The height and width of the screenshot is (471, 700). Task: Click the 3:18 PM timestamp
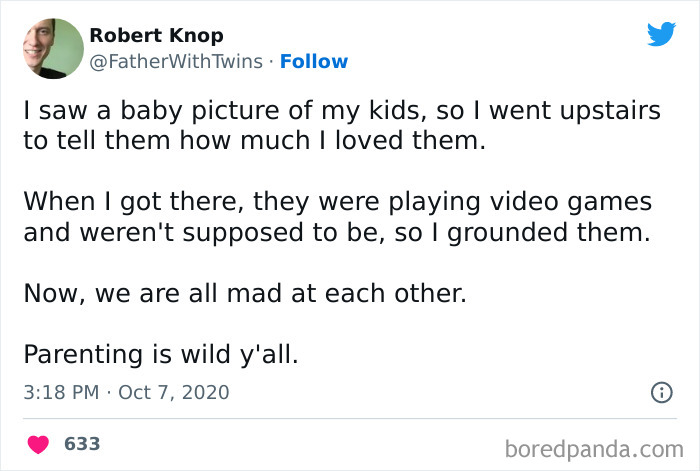tap(61, 393)
